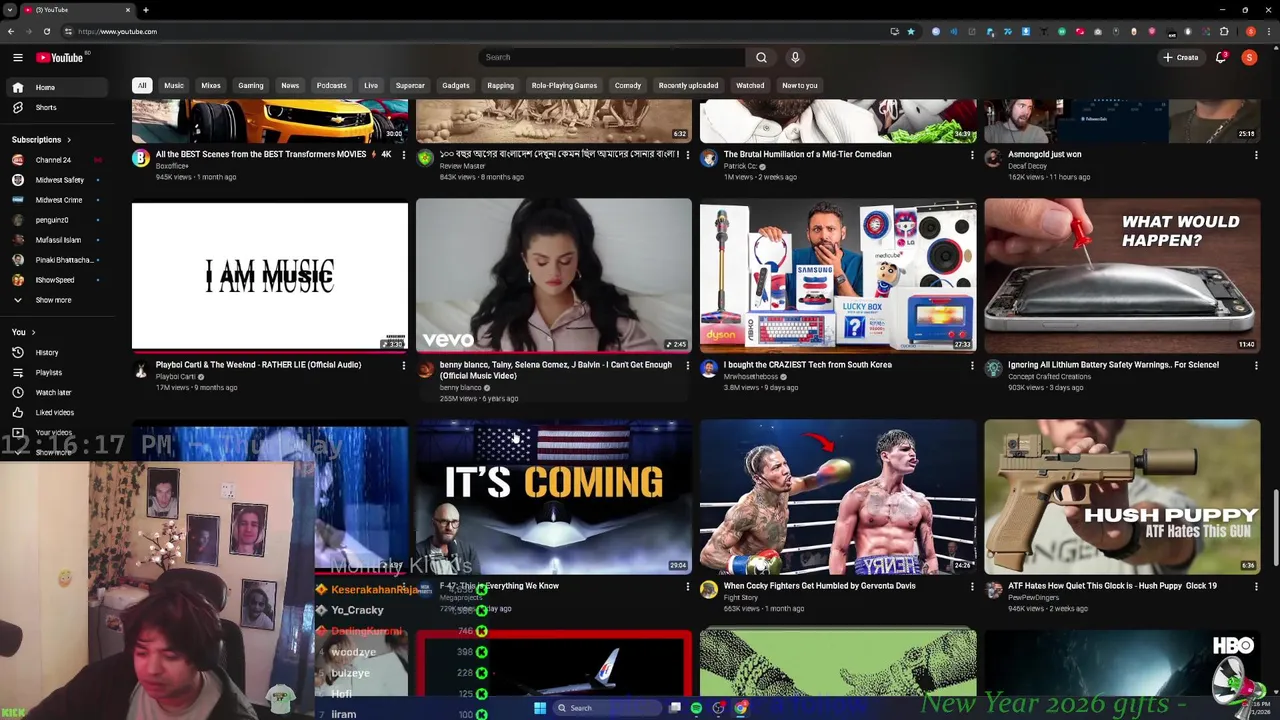This screenshot has height=720, width=1280.
Task: Open the Midwest Safety subscription
Action: coord(59,180)
